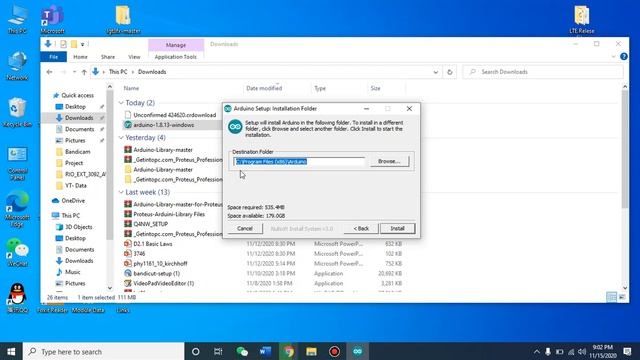Collapse the Last week (13) group
This screenshot has height=360, width=640.
pyautogui.click(x=121, y=192)
